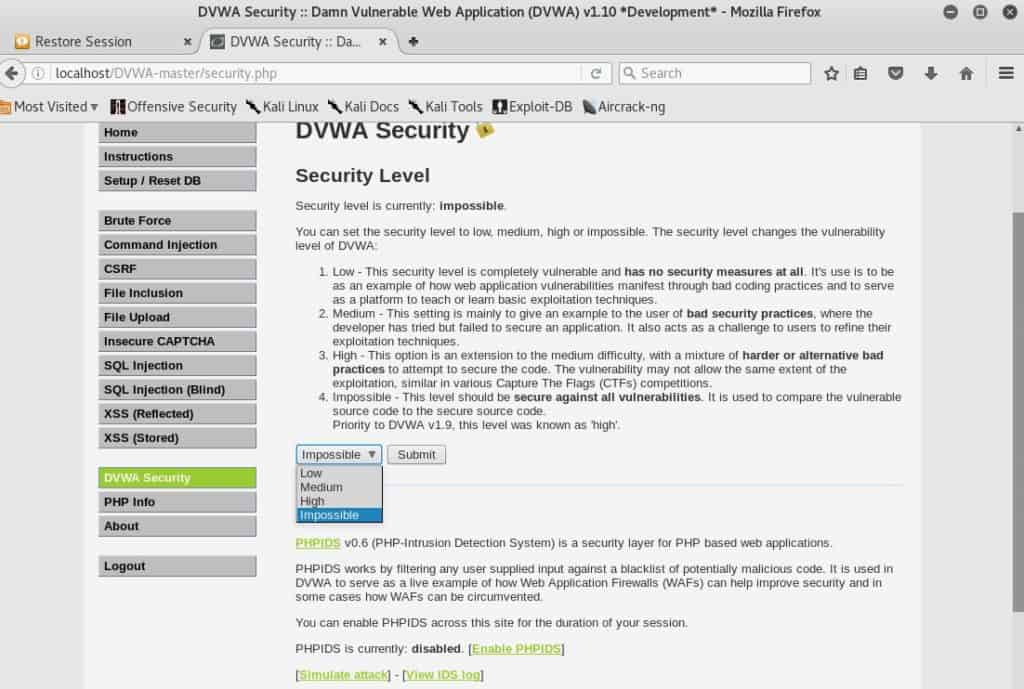Open Aircrack-ng bookmark
This screenshot has height=689, width=1024.
click(x=623, y=106)
